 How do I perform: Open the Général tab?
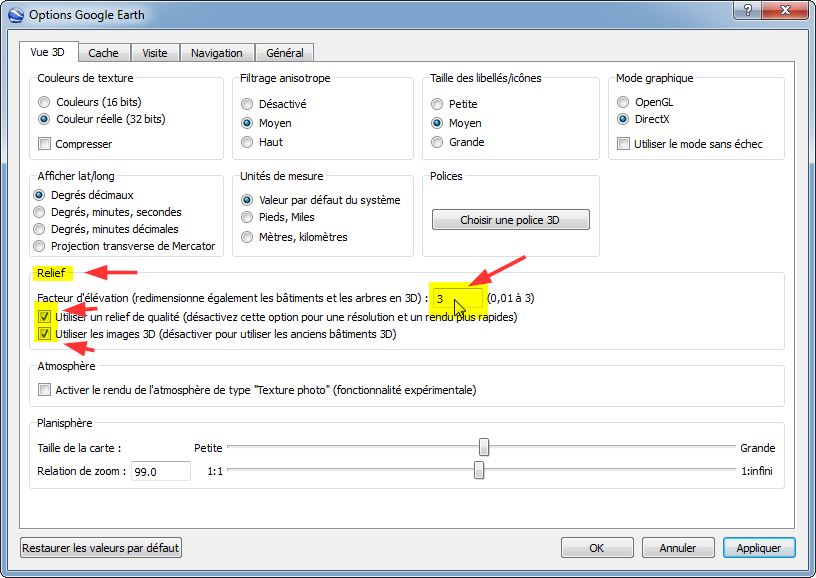[x=285, y=53]
